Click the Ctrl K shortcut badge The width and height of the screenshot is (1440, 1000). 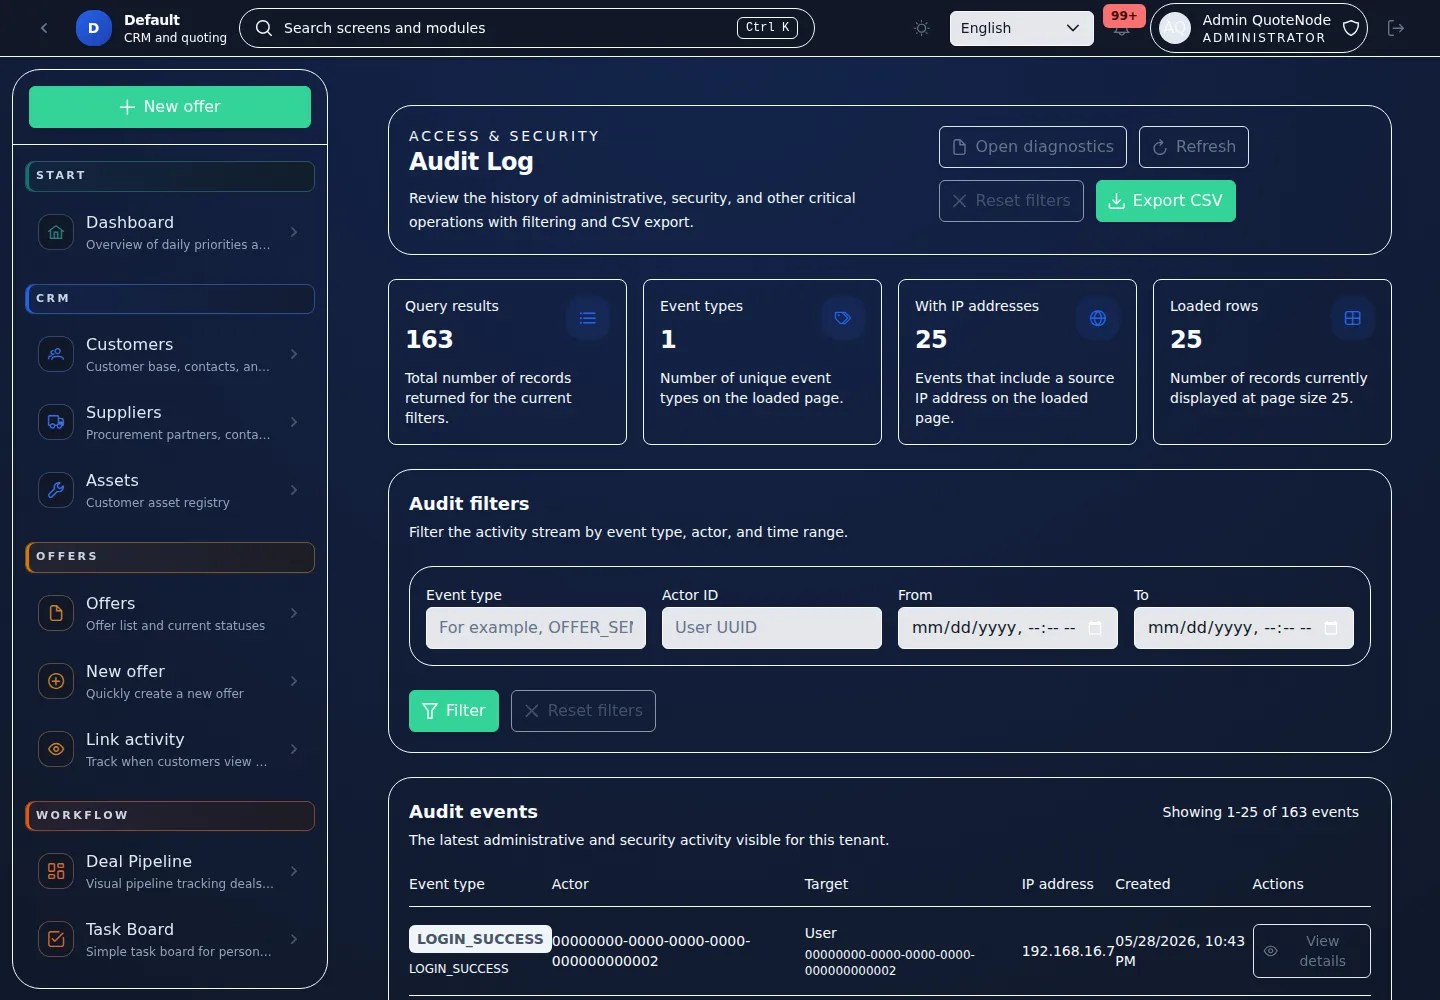pos(767,28)
